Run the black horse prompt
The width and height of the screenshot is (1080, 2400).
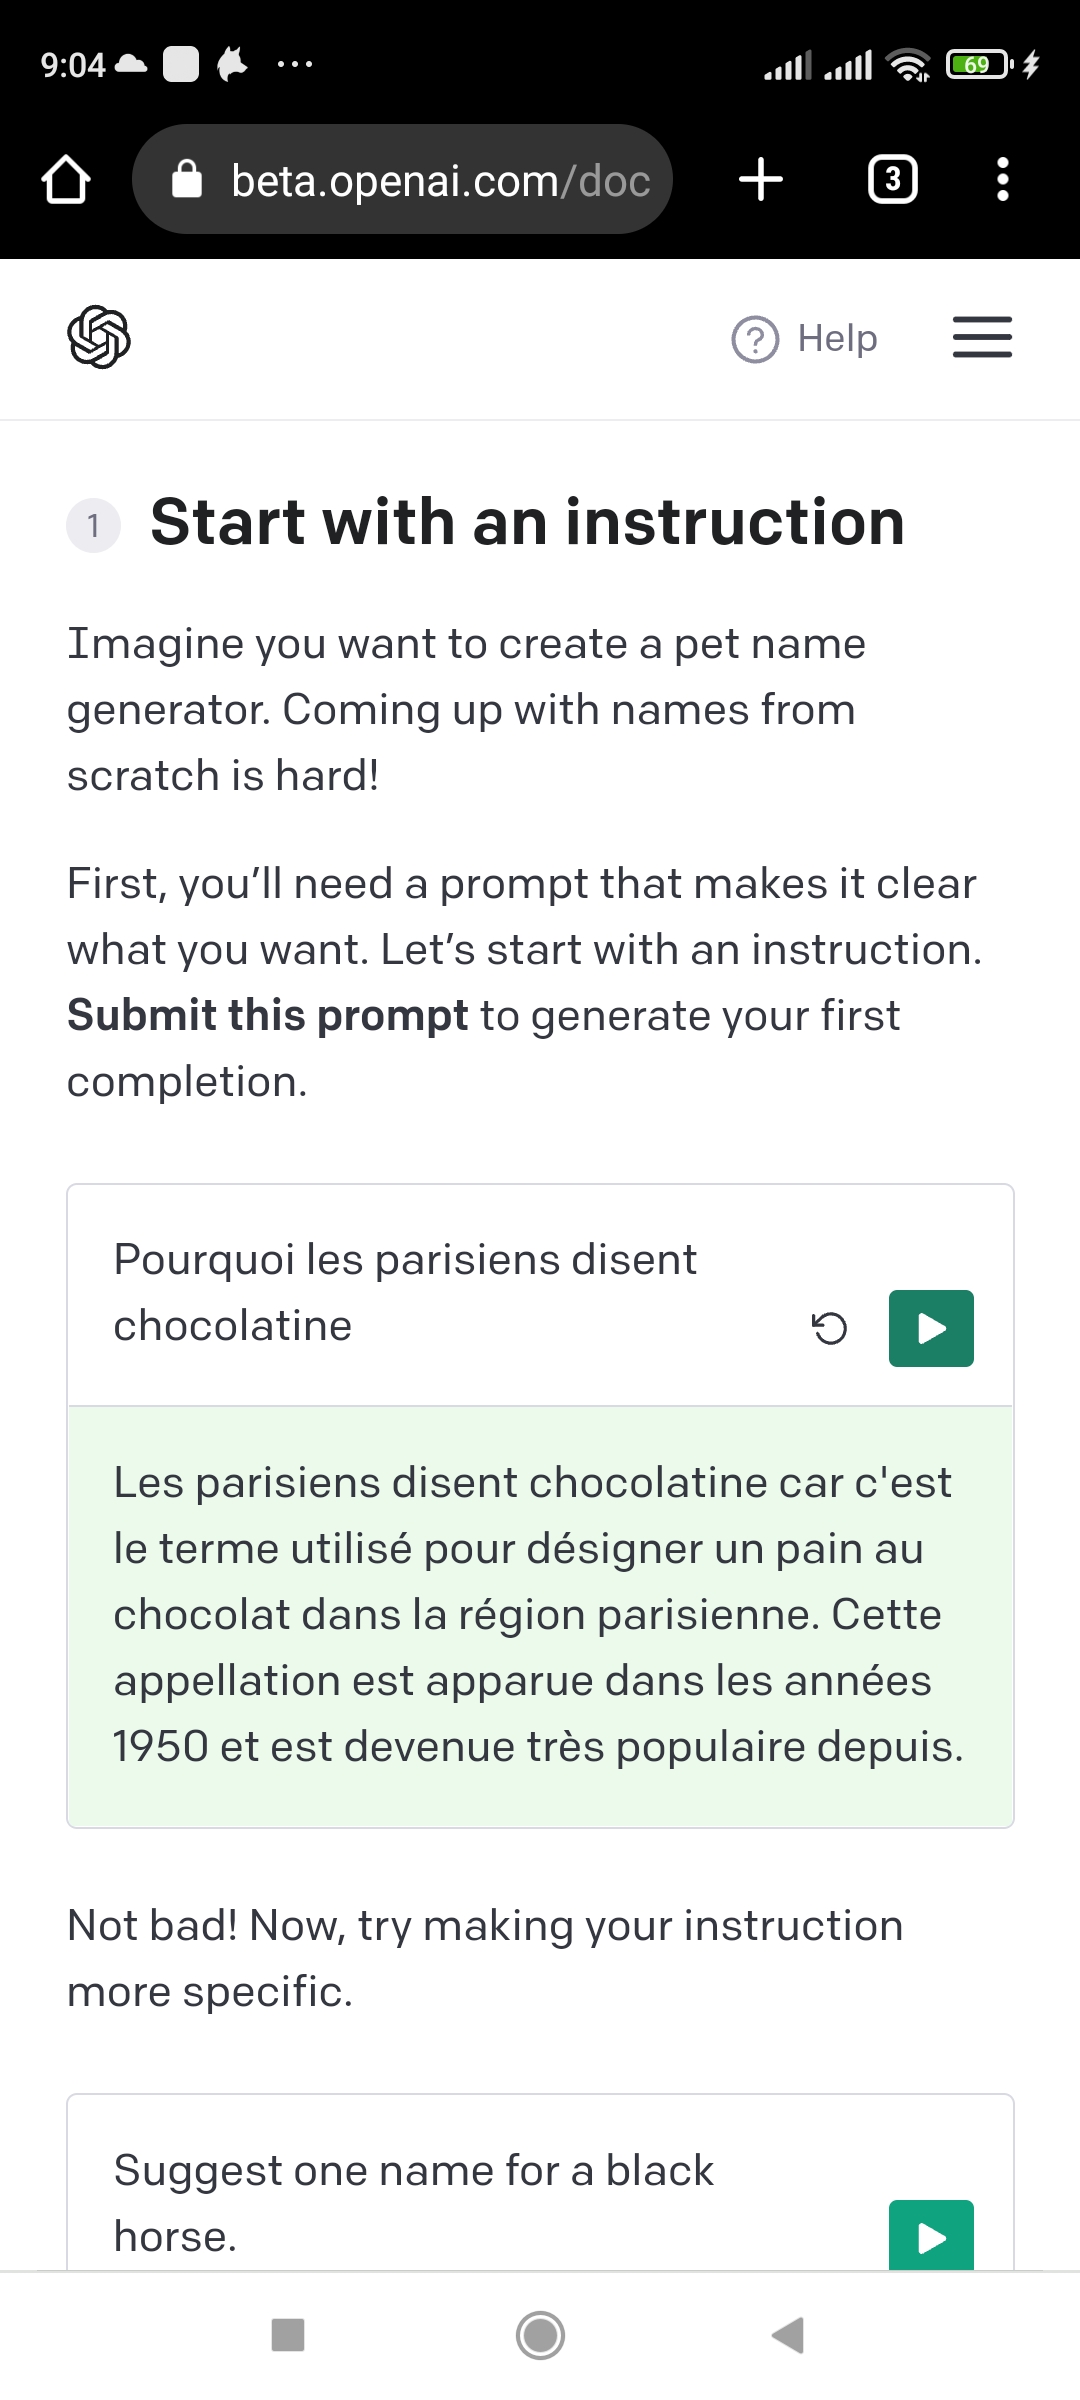point(931,2236)
